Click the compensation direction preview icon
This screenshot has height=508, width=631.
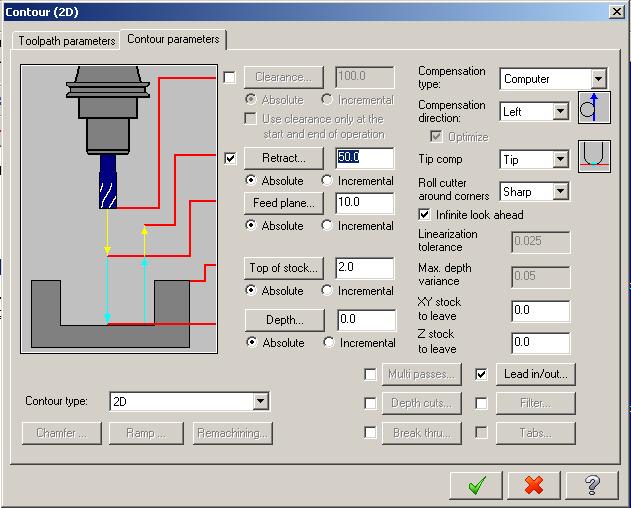(x=594, y=107)
